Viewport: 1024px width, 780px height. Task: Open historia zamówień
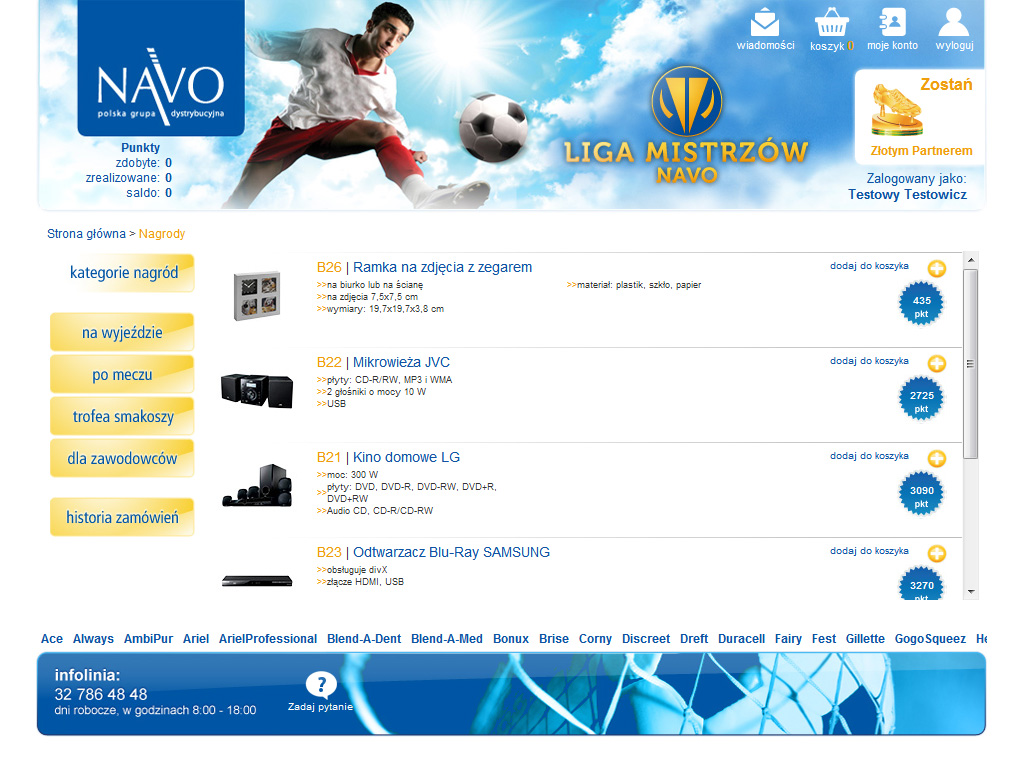click(x=122, y=517)
